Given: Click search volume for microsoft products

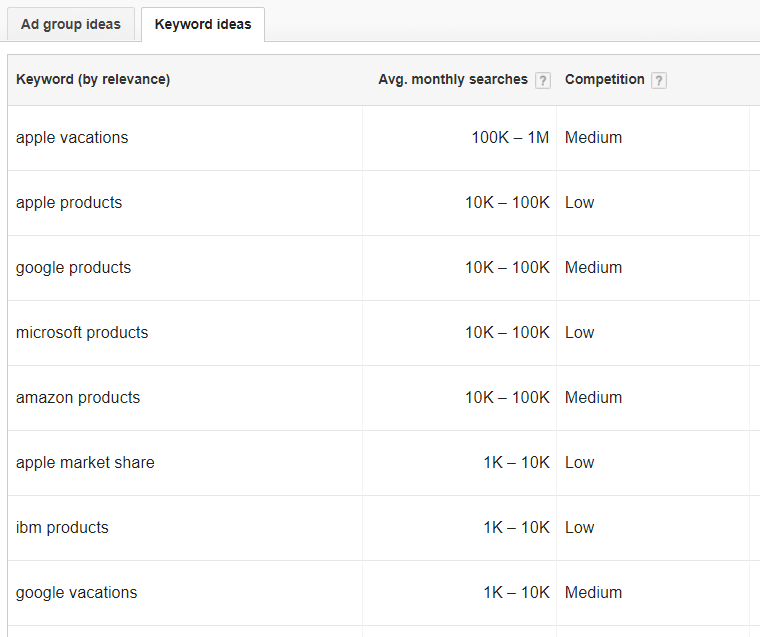Looking at the screenshot, I should pos(507,333).
